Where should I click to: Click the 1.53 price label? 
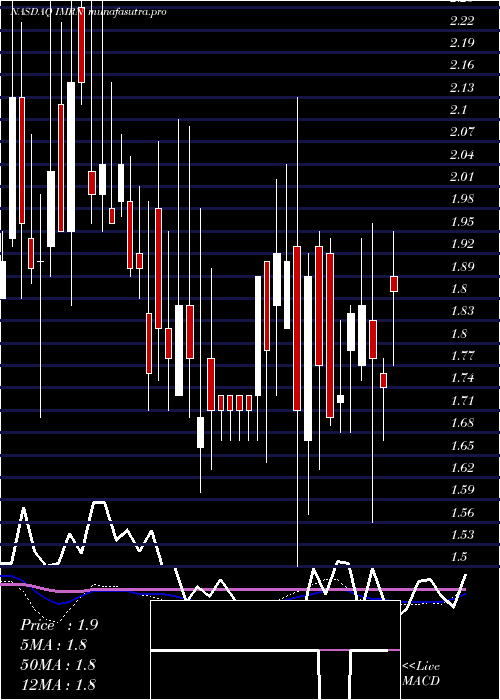[462, 535]
